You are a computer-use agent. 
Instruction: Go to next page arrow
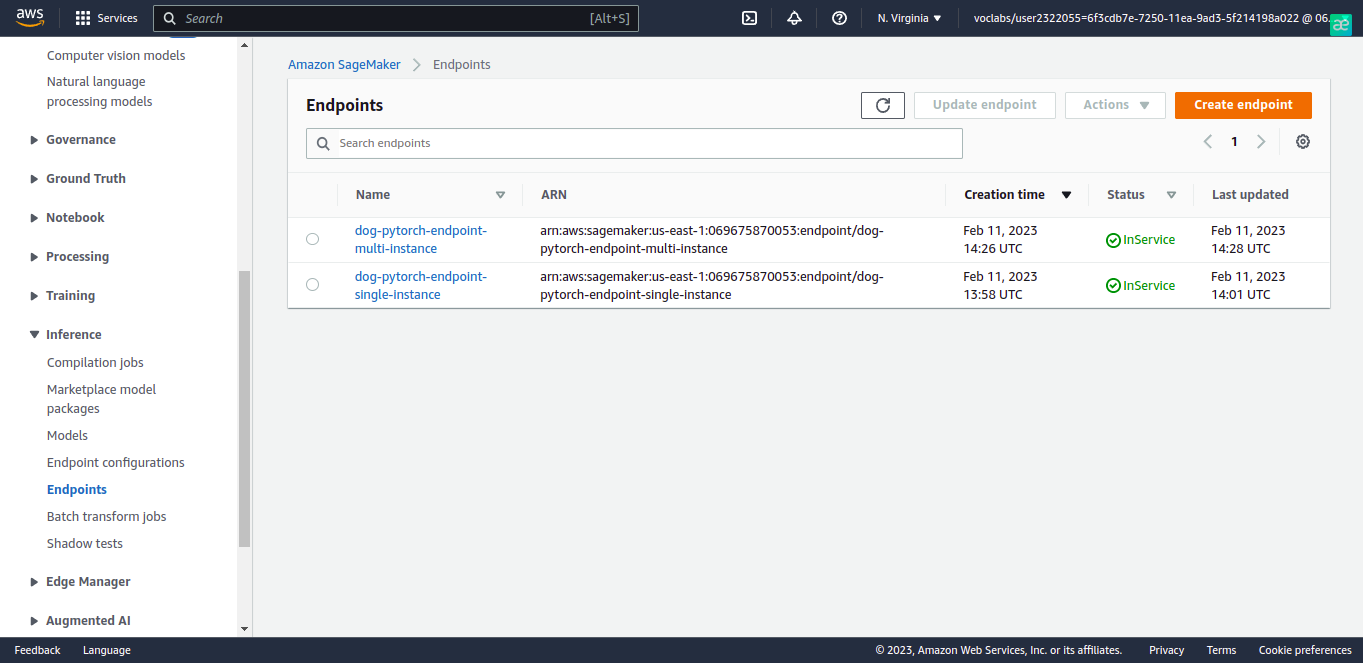pos(1261,142)
